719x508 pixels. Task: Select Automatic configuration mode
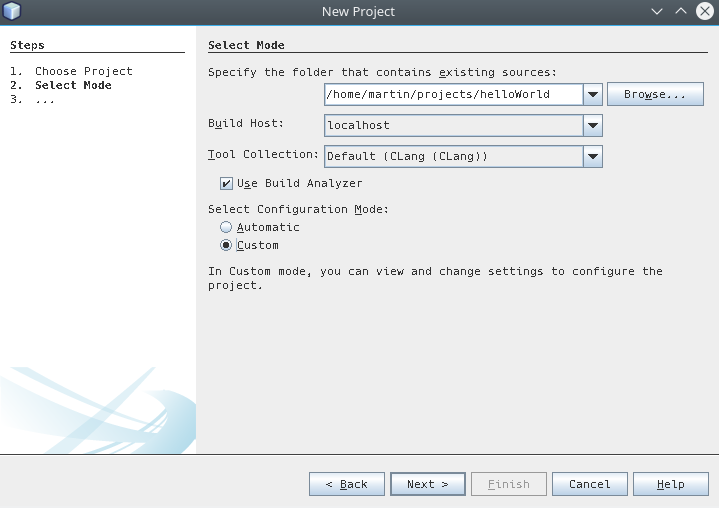coord(226,227)
